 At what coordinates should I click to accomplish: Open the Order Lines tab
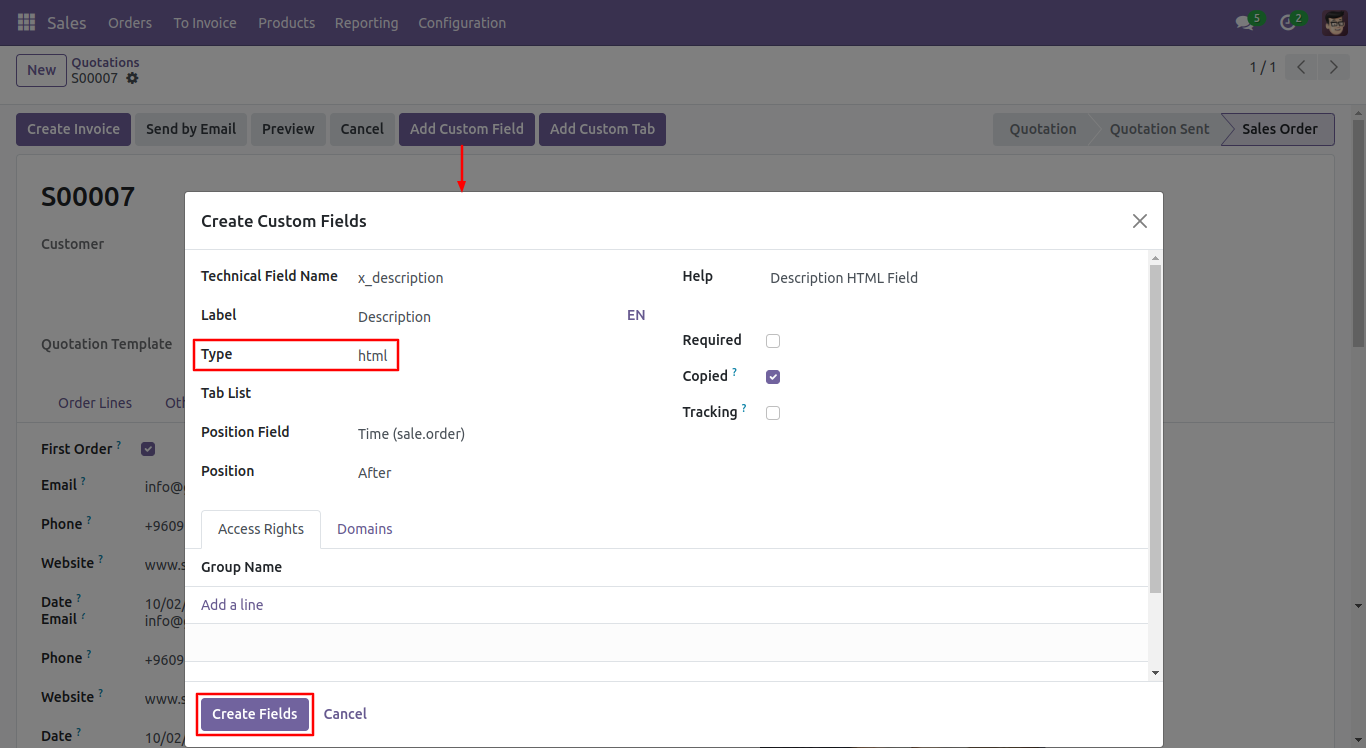pyautogui.click(x=95, y=403)
